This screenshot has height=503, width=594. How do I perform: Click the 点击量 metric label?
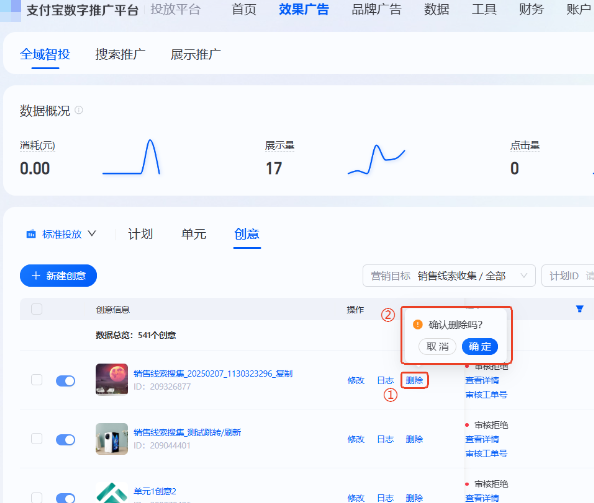[x=525, y=145]
